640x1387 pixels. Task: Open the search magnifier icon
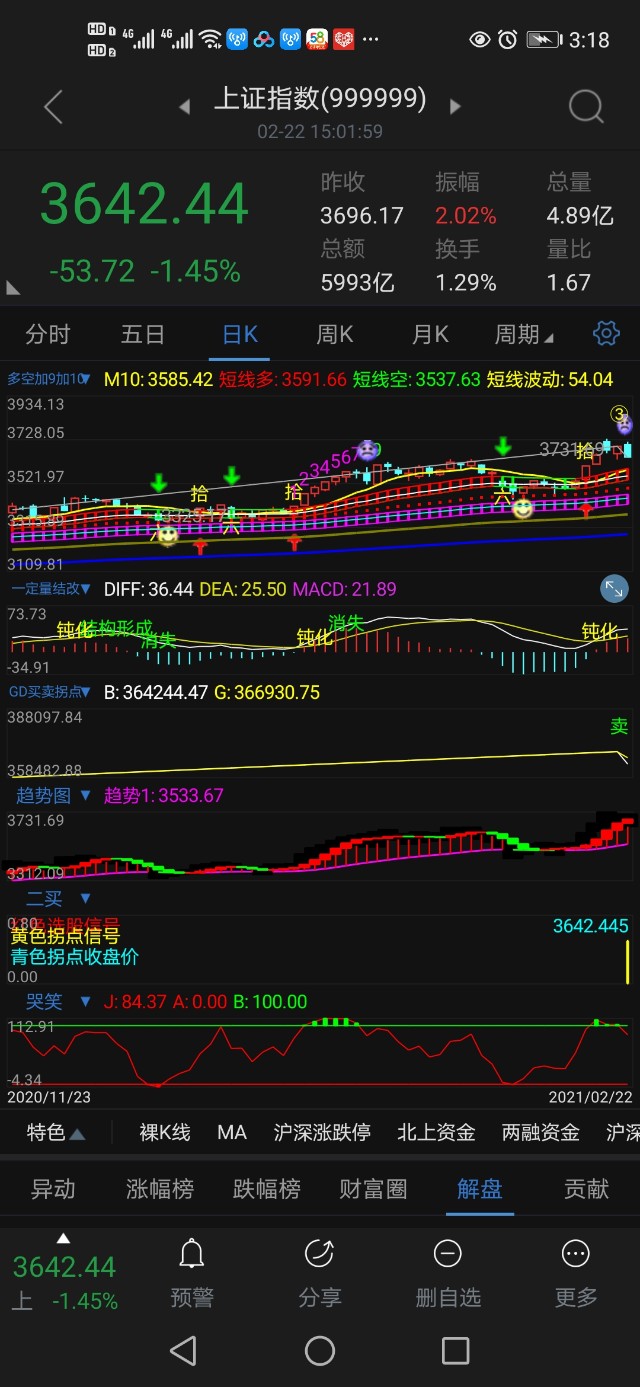tap(585, 107)
